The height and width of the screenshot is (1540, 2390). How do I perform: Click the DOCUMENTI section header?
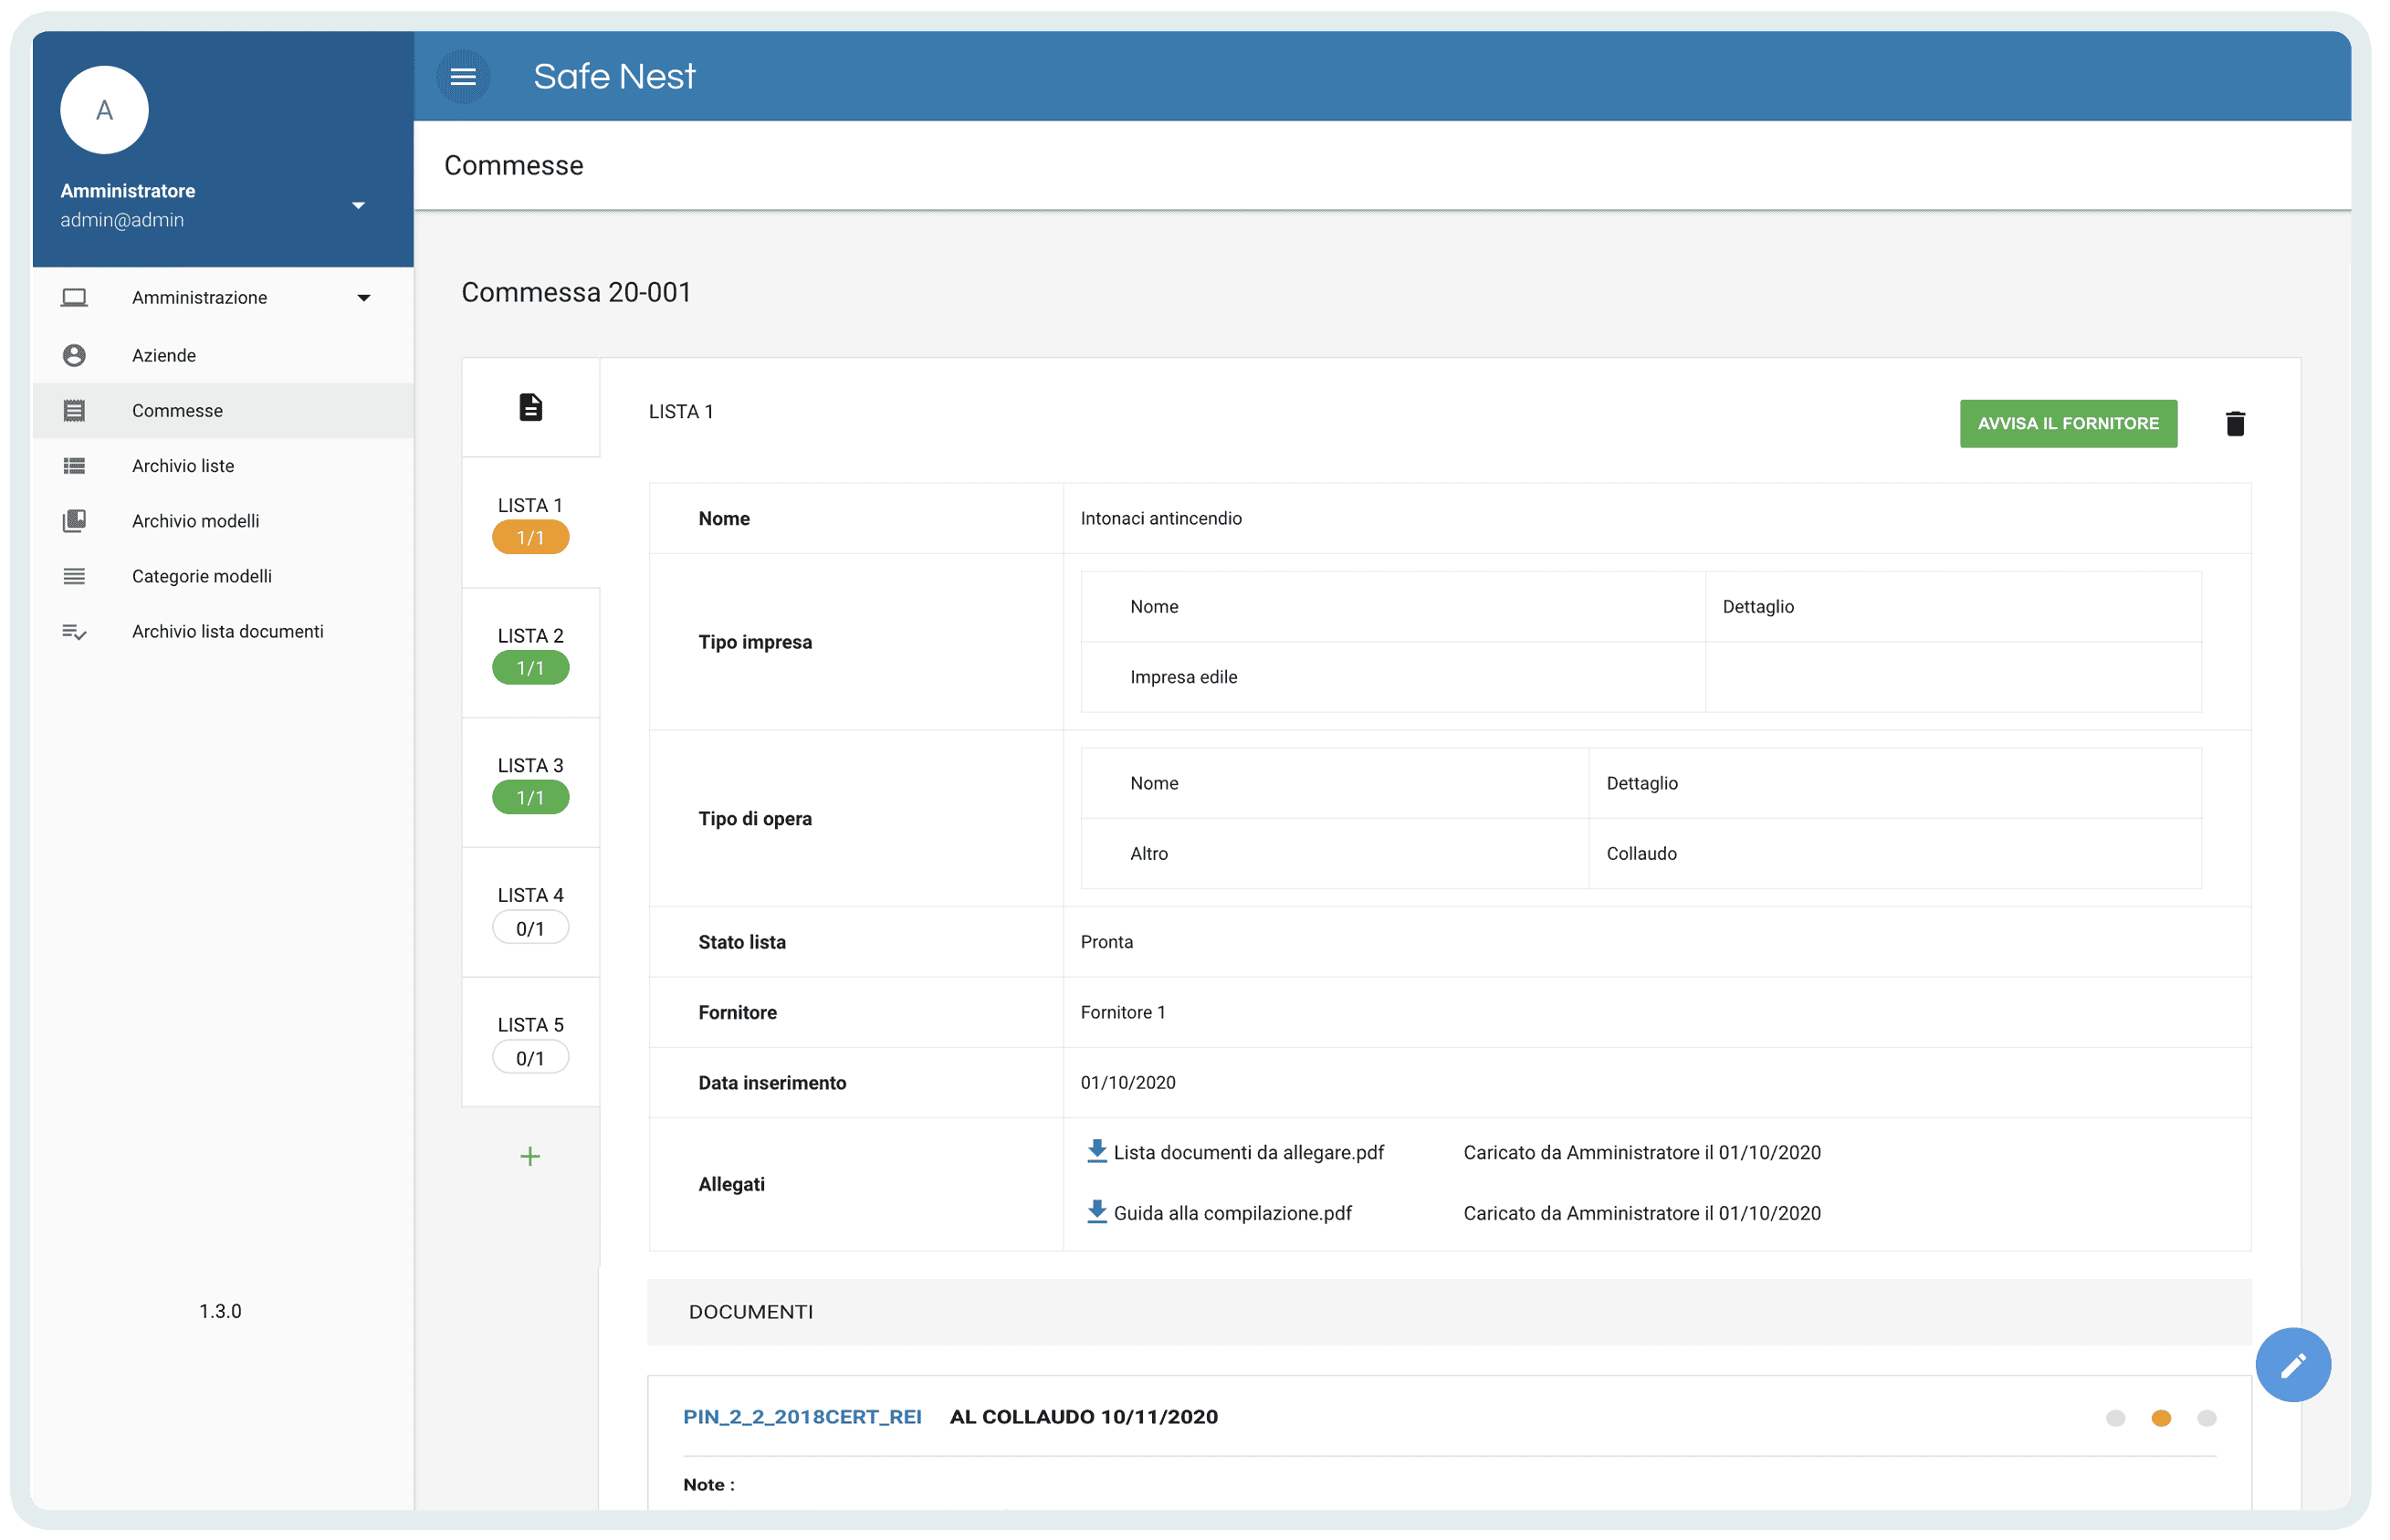click(1450, 1313)
